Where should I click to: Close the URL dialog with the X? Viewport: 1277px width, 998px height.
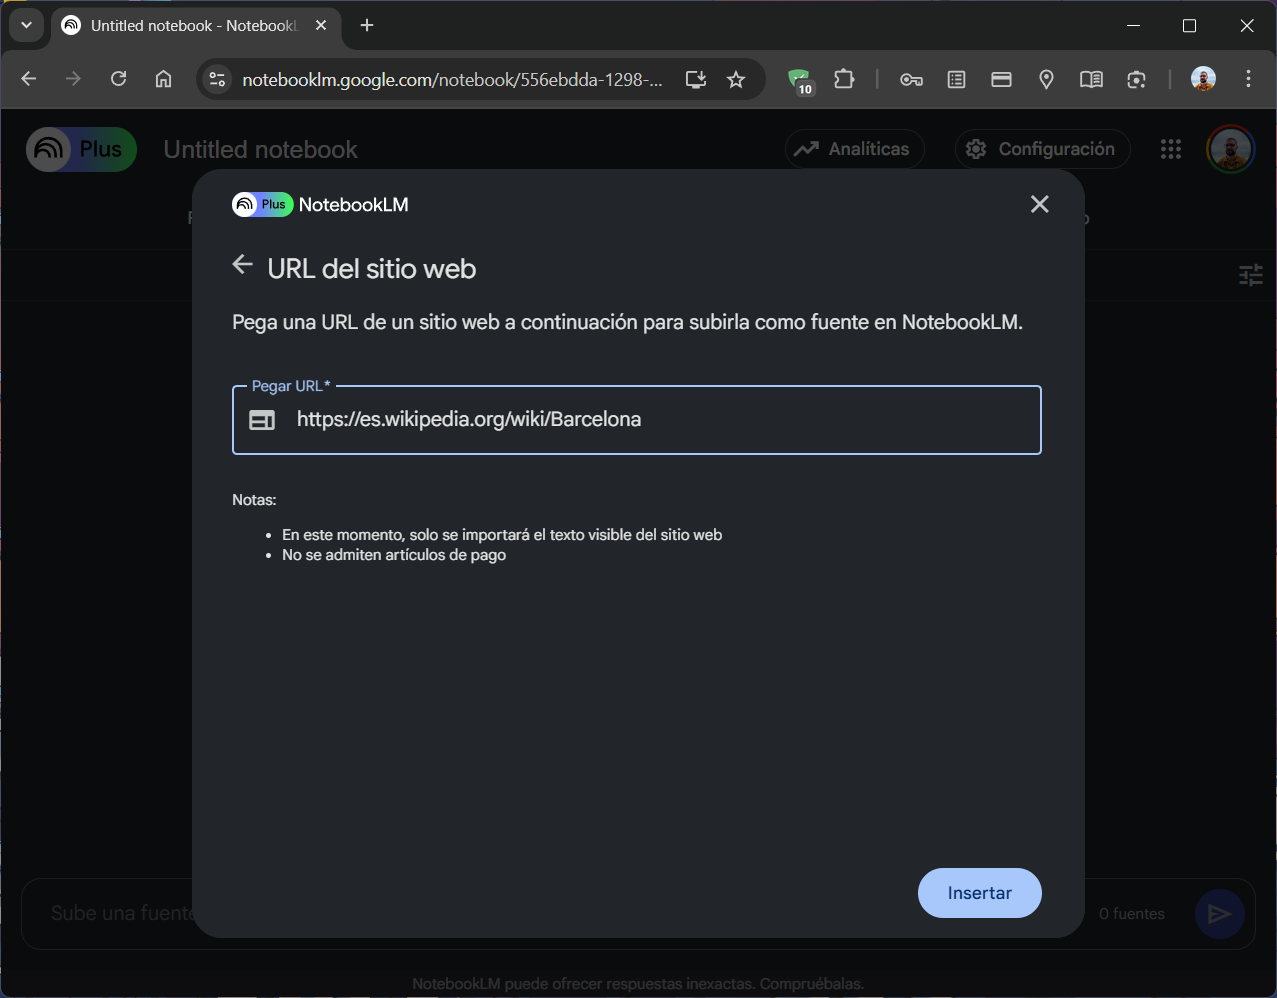[x=1040, y=204]
